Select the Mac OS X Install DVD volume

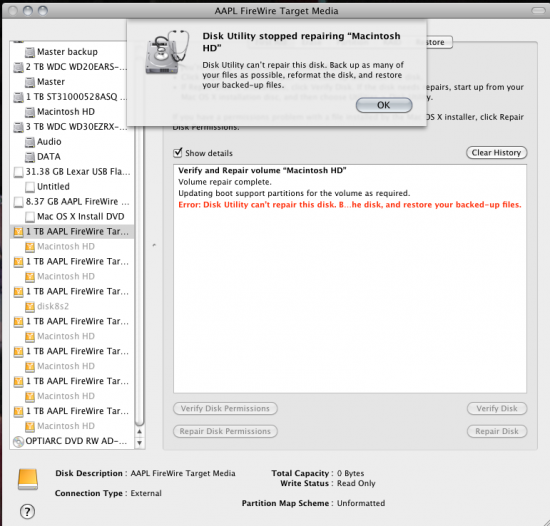tap(72, 216)
